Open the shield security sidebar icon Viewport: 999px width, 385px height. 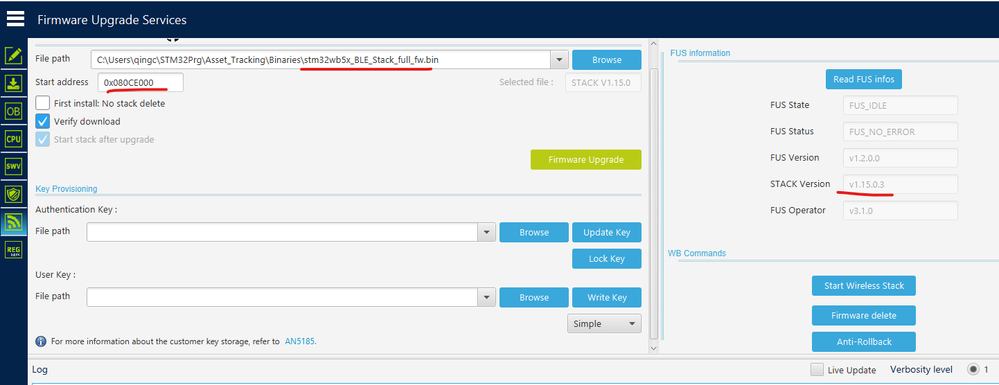coord(13,193)
